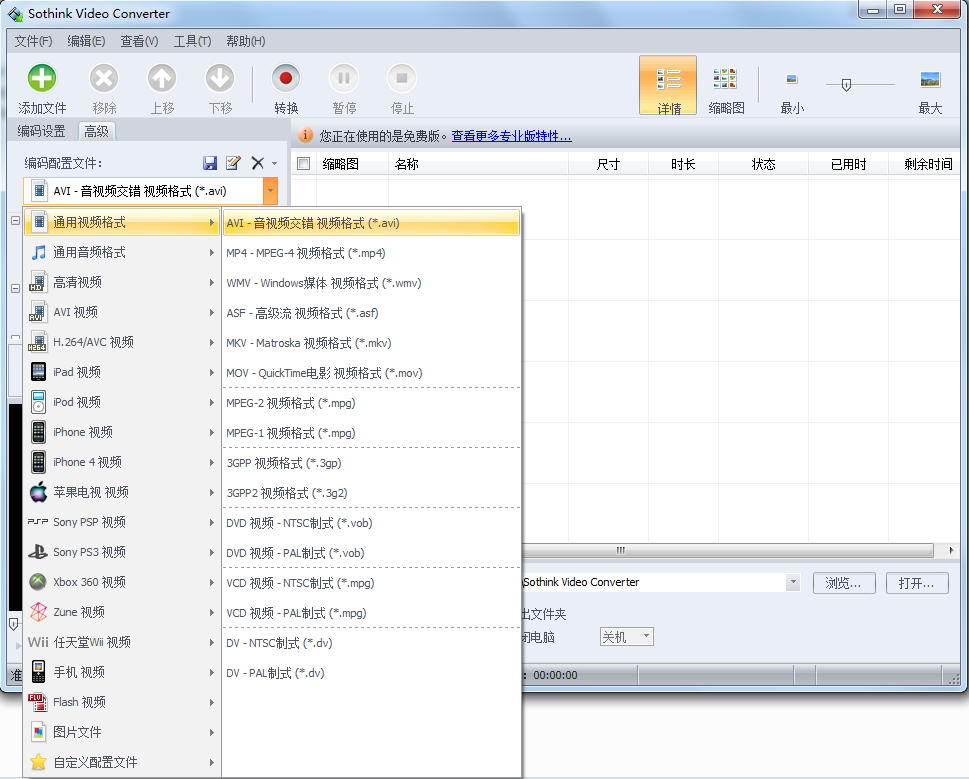Click the 浏览... browse button
969x779 pixels.
[x=844, y=583]
